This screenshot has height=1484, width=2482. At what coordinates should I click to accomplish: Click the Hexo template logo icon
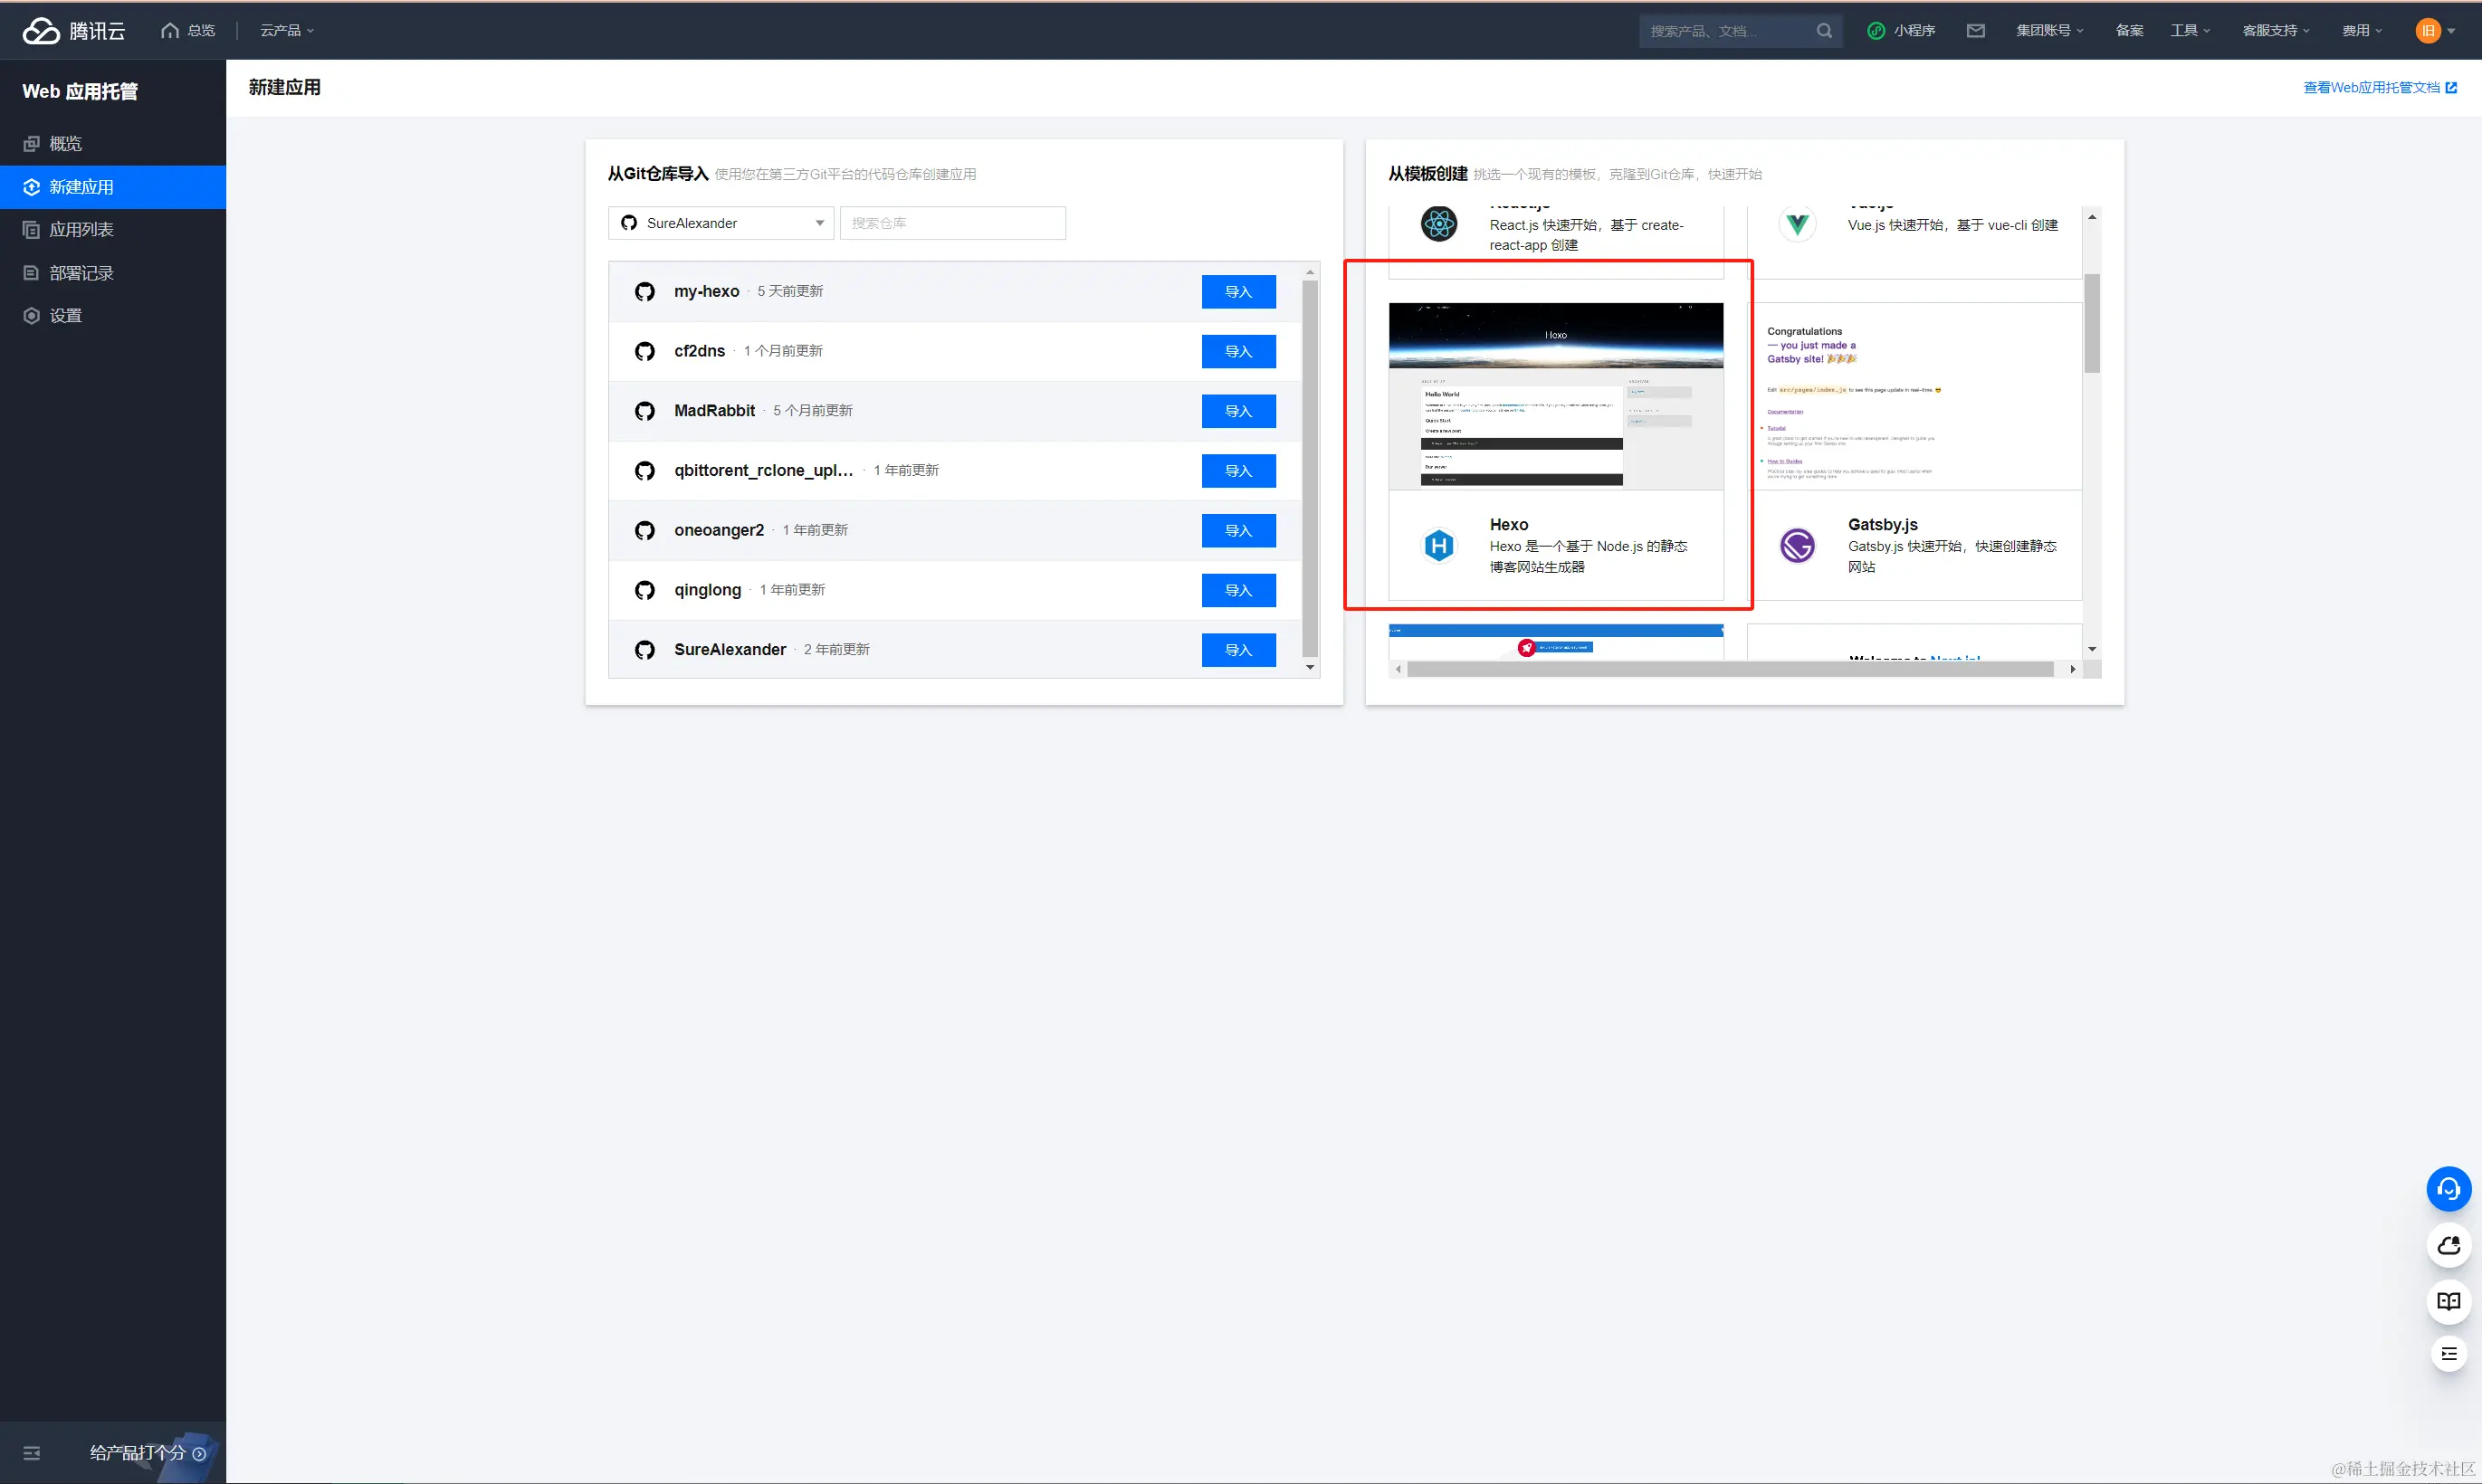point(1438,546)
